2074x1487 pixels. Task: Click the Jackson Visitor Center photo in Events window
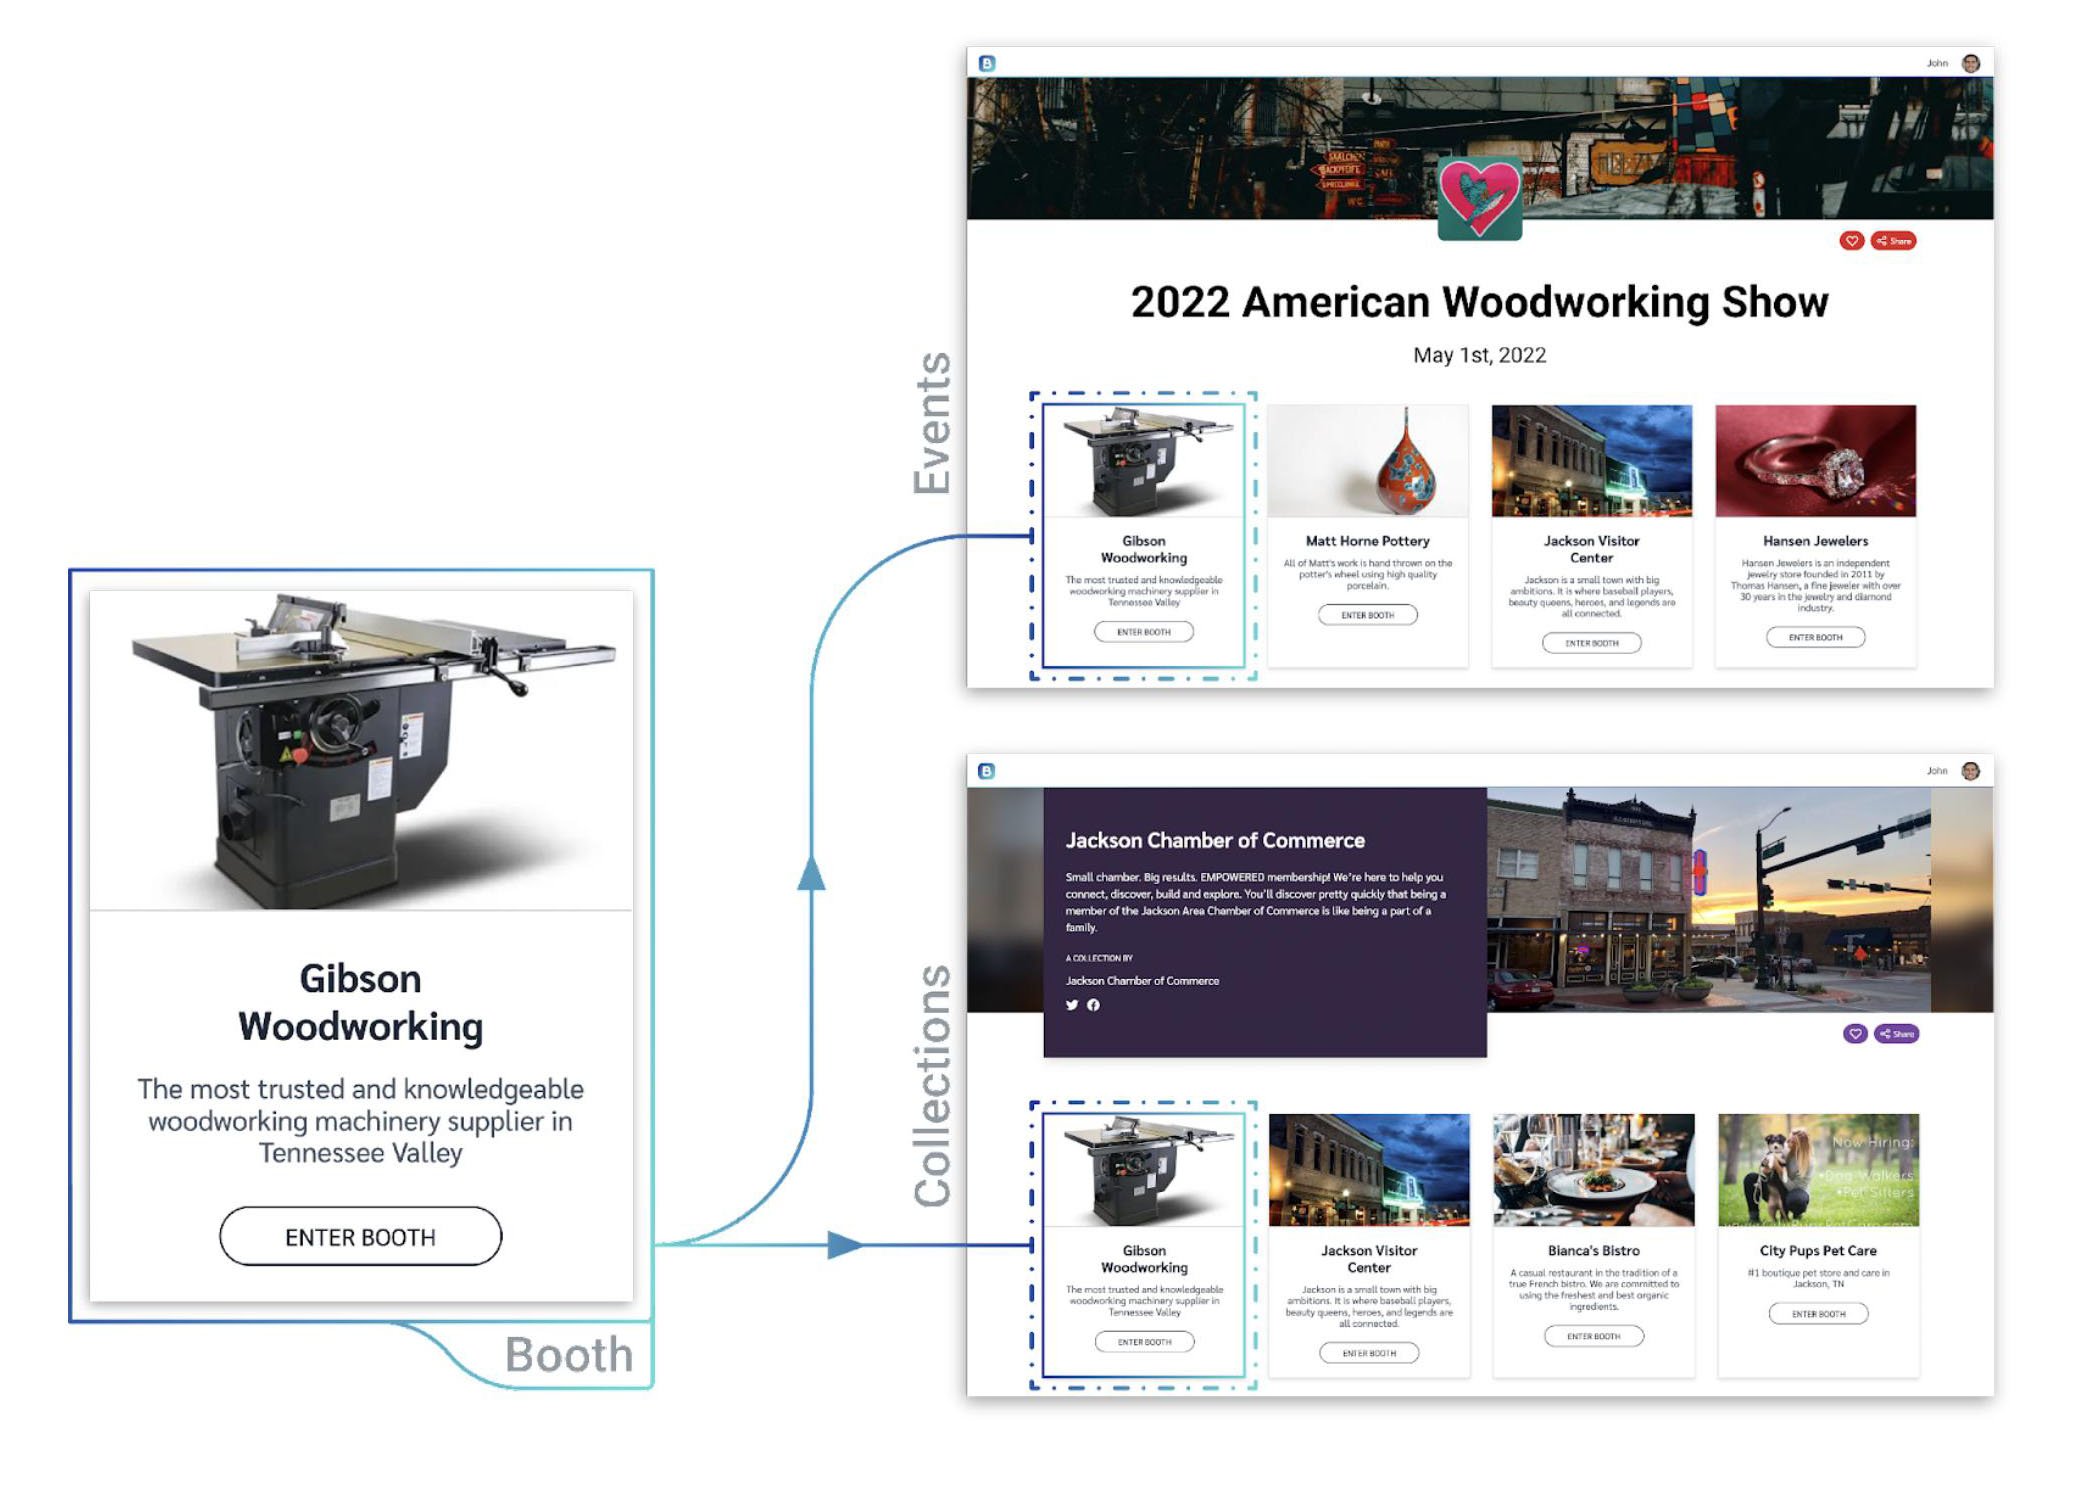click(1592, 460)
